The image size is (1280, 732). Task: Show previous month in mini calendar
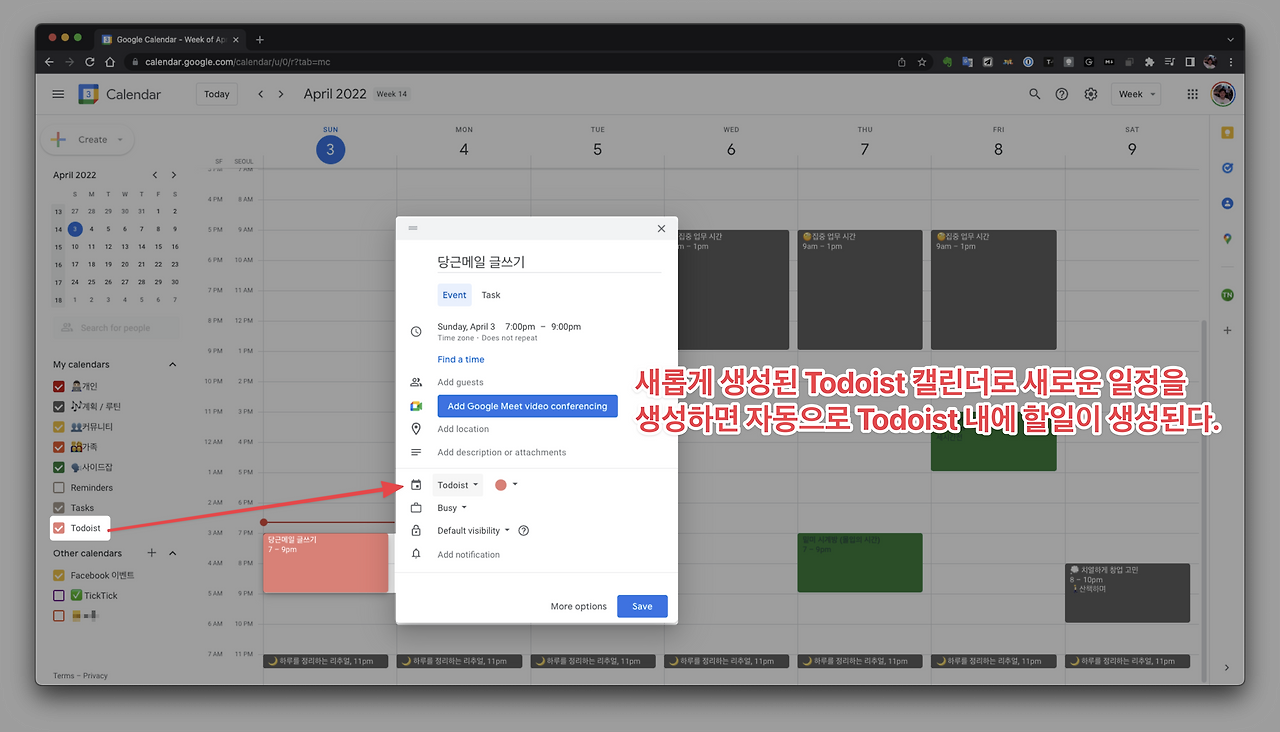(155, 175)
